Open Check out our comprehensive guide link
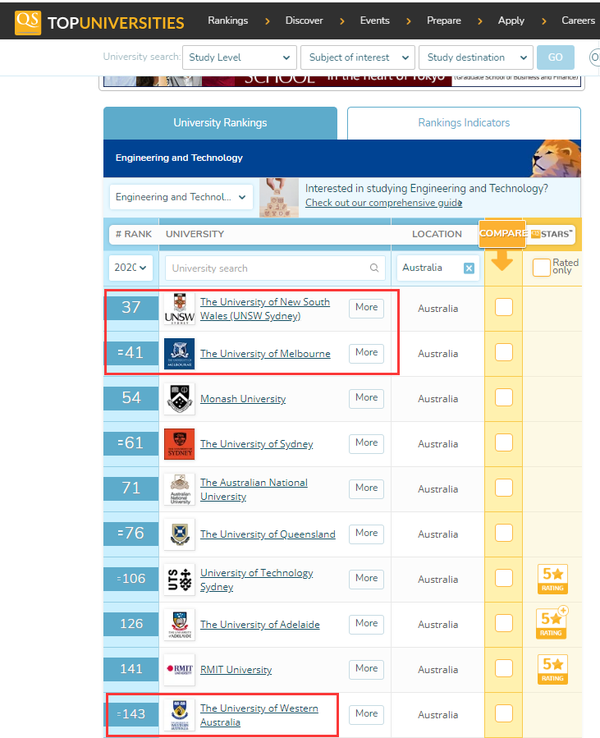The height and width of the screenshot is (738, 600). click(x=384, y=203)
